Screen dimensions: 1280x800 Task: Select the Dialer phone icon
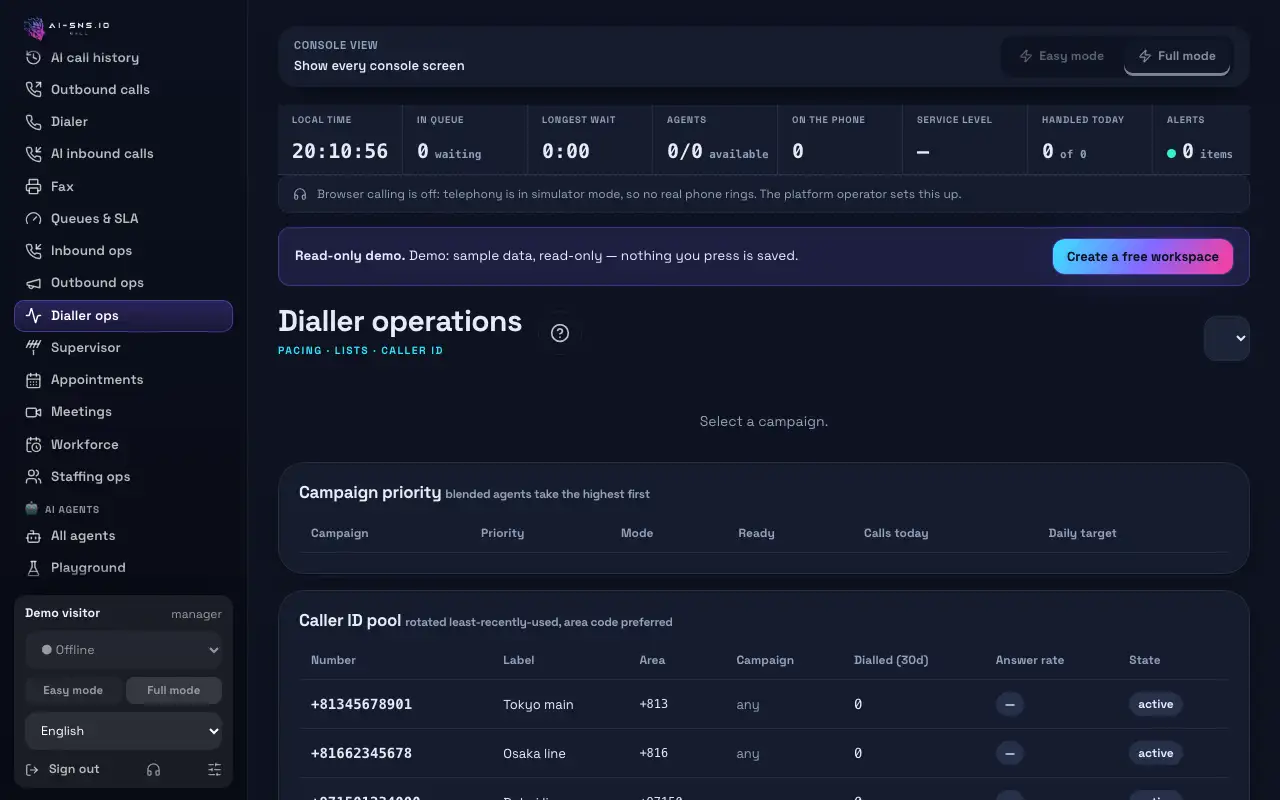pyautogui.click(x=33, y=122)
